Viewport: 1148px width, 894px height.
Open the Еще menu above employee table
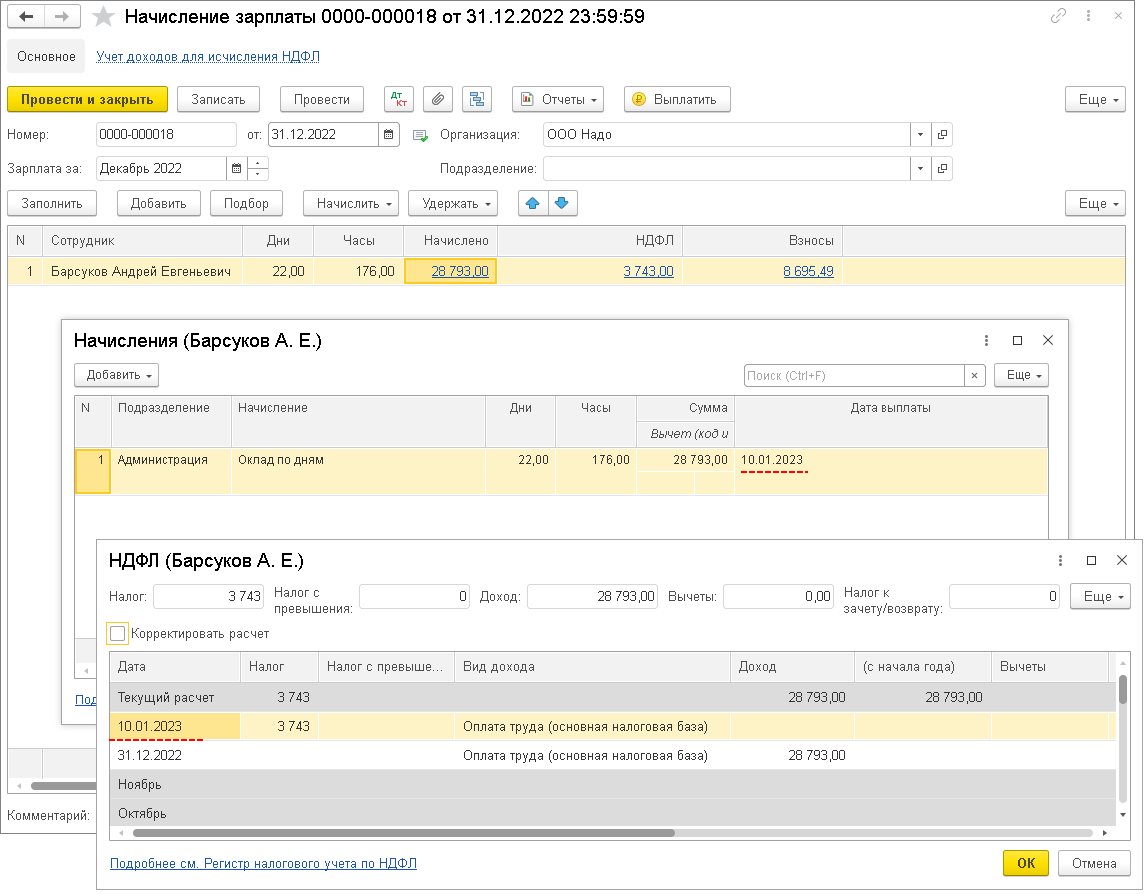pos(1095,204)
